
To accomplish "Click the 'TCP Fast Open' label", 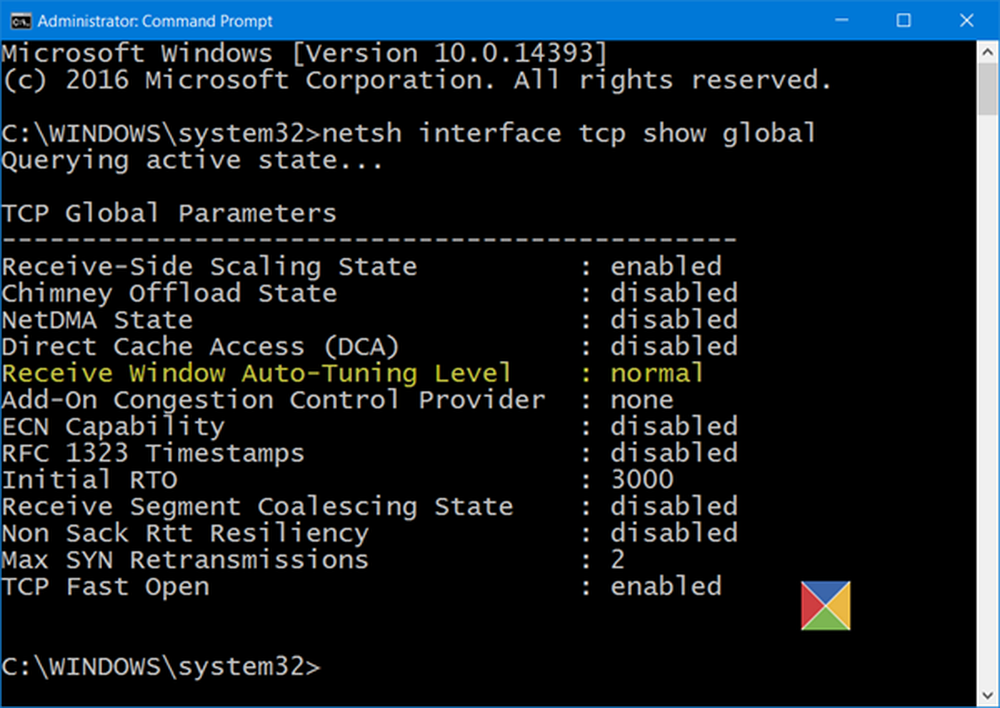I will tap(105, 586).
